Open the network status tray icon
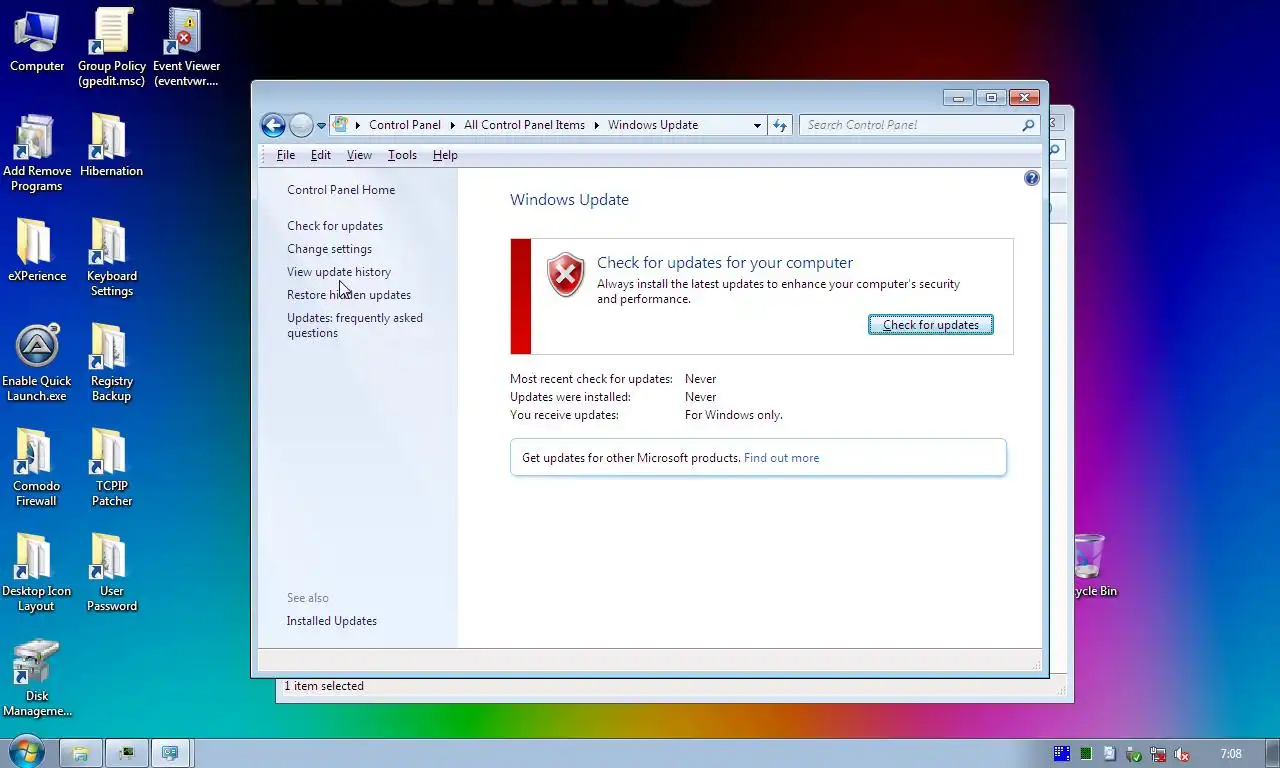Screen dimensions: 1280x768 click(1158, 754)
